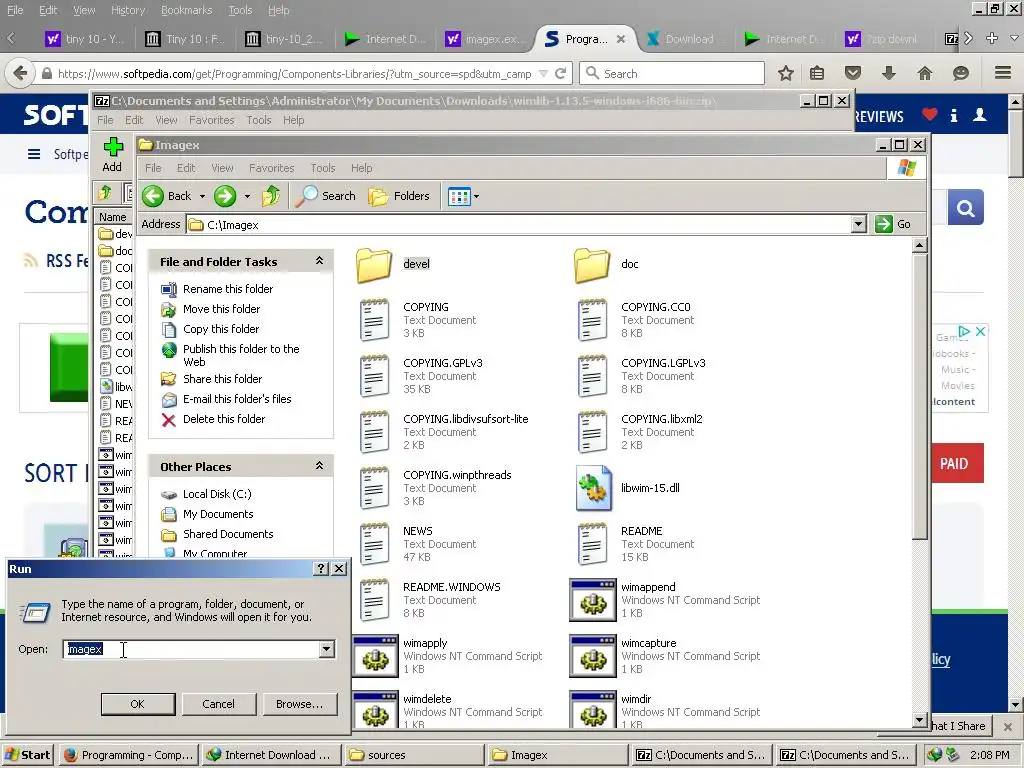Viewport: 1024px width, 768px height.
Task: Select the wimcapture command script icon
Action: pyautogui.click(x=593, y=656)
